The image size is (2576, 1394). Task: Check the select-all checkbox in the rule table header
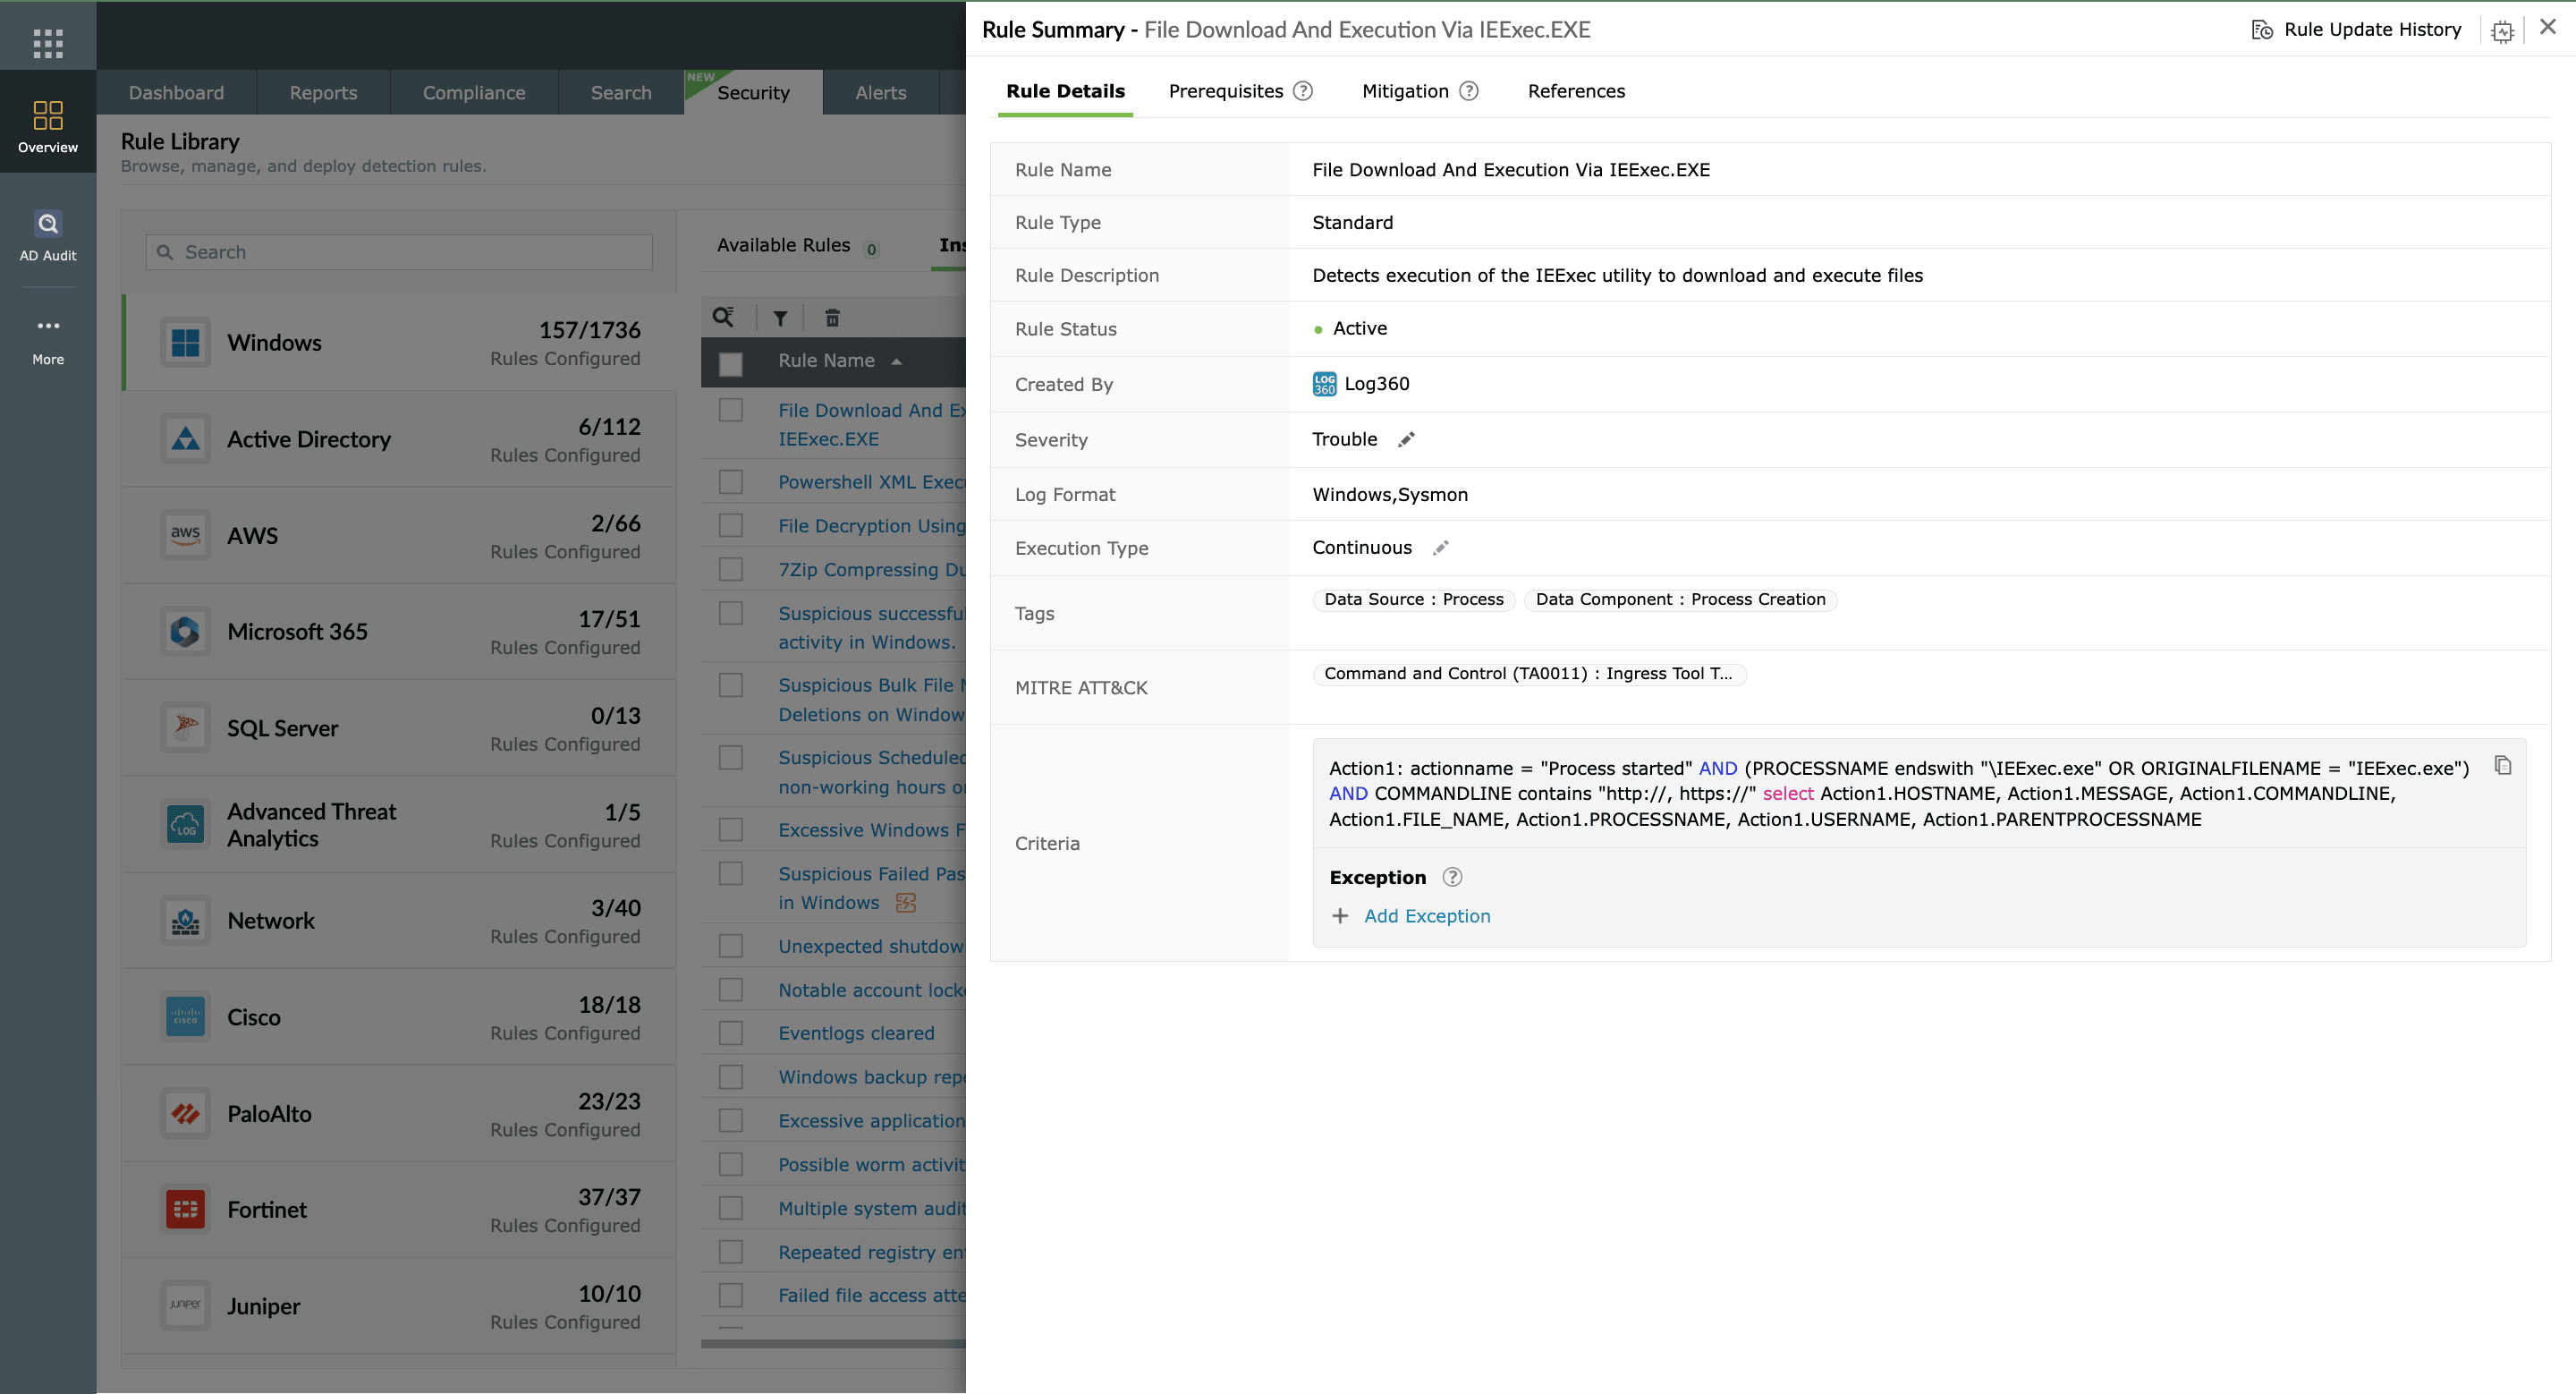pyautogui.click(x=731, y=363)
